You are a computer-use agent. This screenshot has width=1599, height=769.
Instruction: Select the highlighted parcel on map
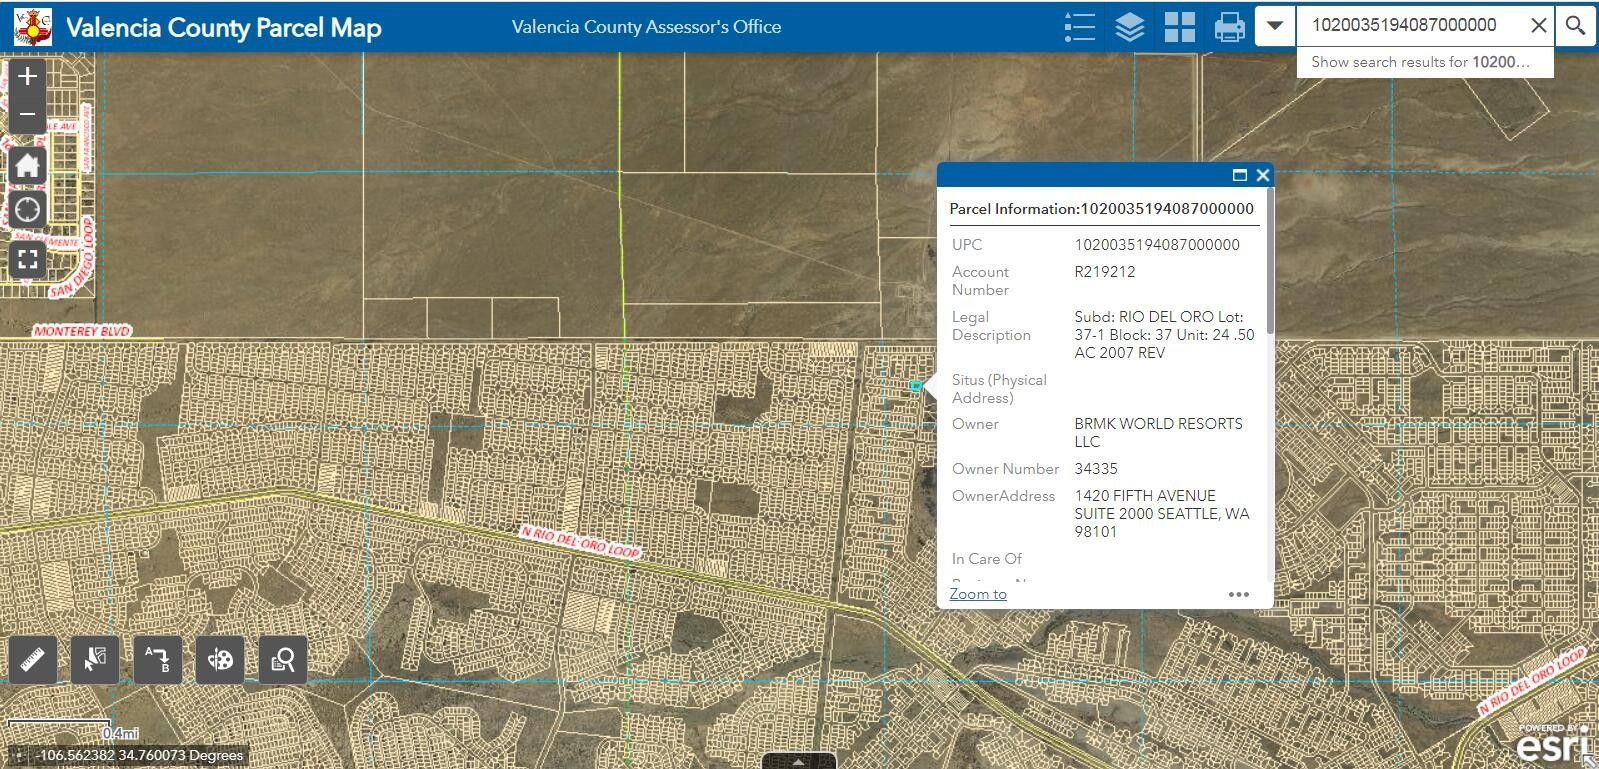pos(915,385)
